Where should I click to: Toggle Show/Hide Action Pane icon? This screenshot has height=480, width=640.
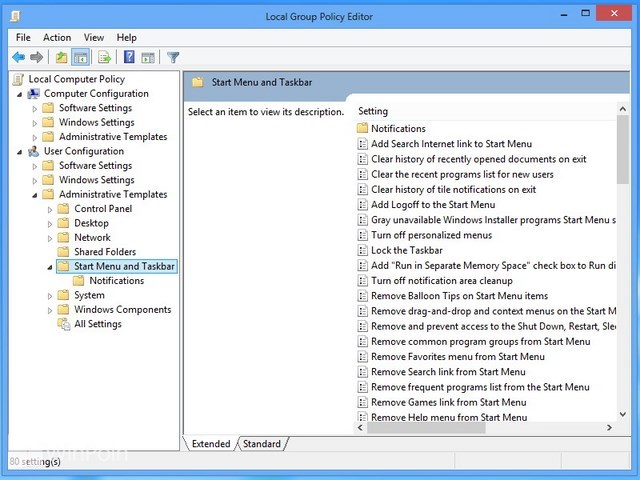coord(148,58)
